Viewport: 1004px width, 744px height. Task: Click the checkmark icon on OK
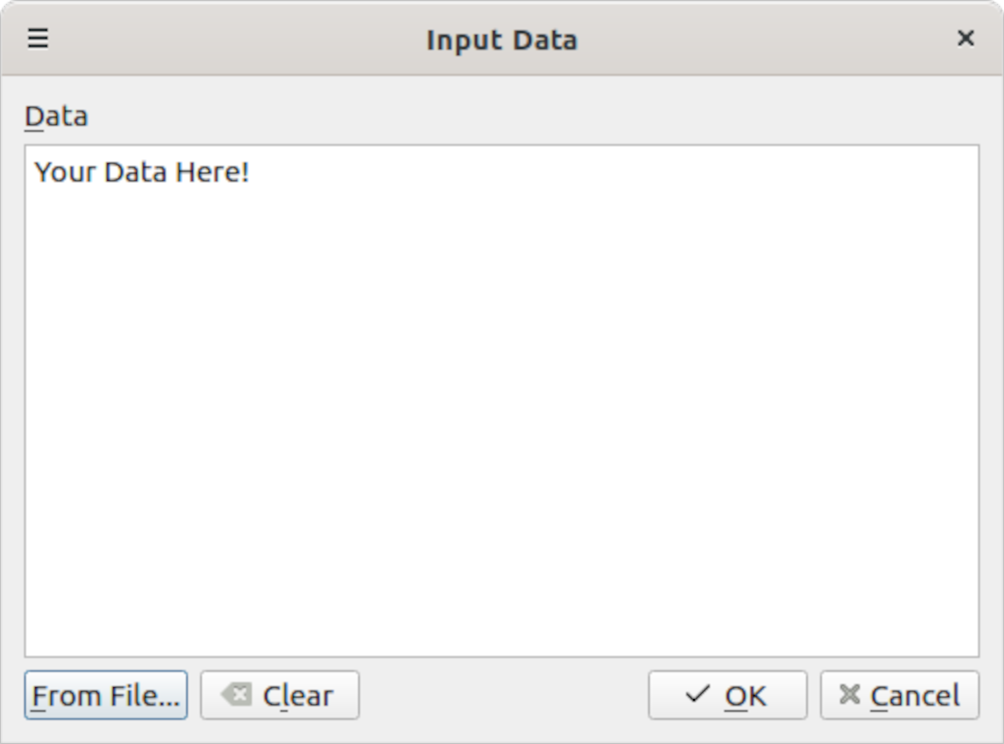pos(699,694)
